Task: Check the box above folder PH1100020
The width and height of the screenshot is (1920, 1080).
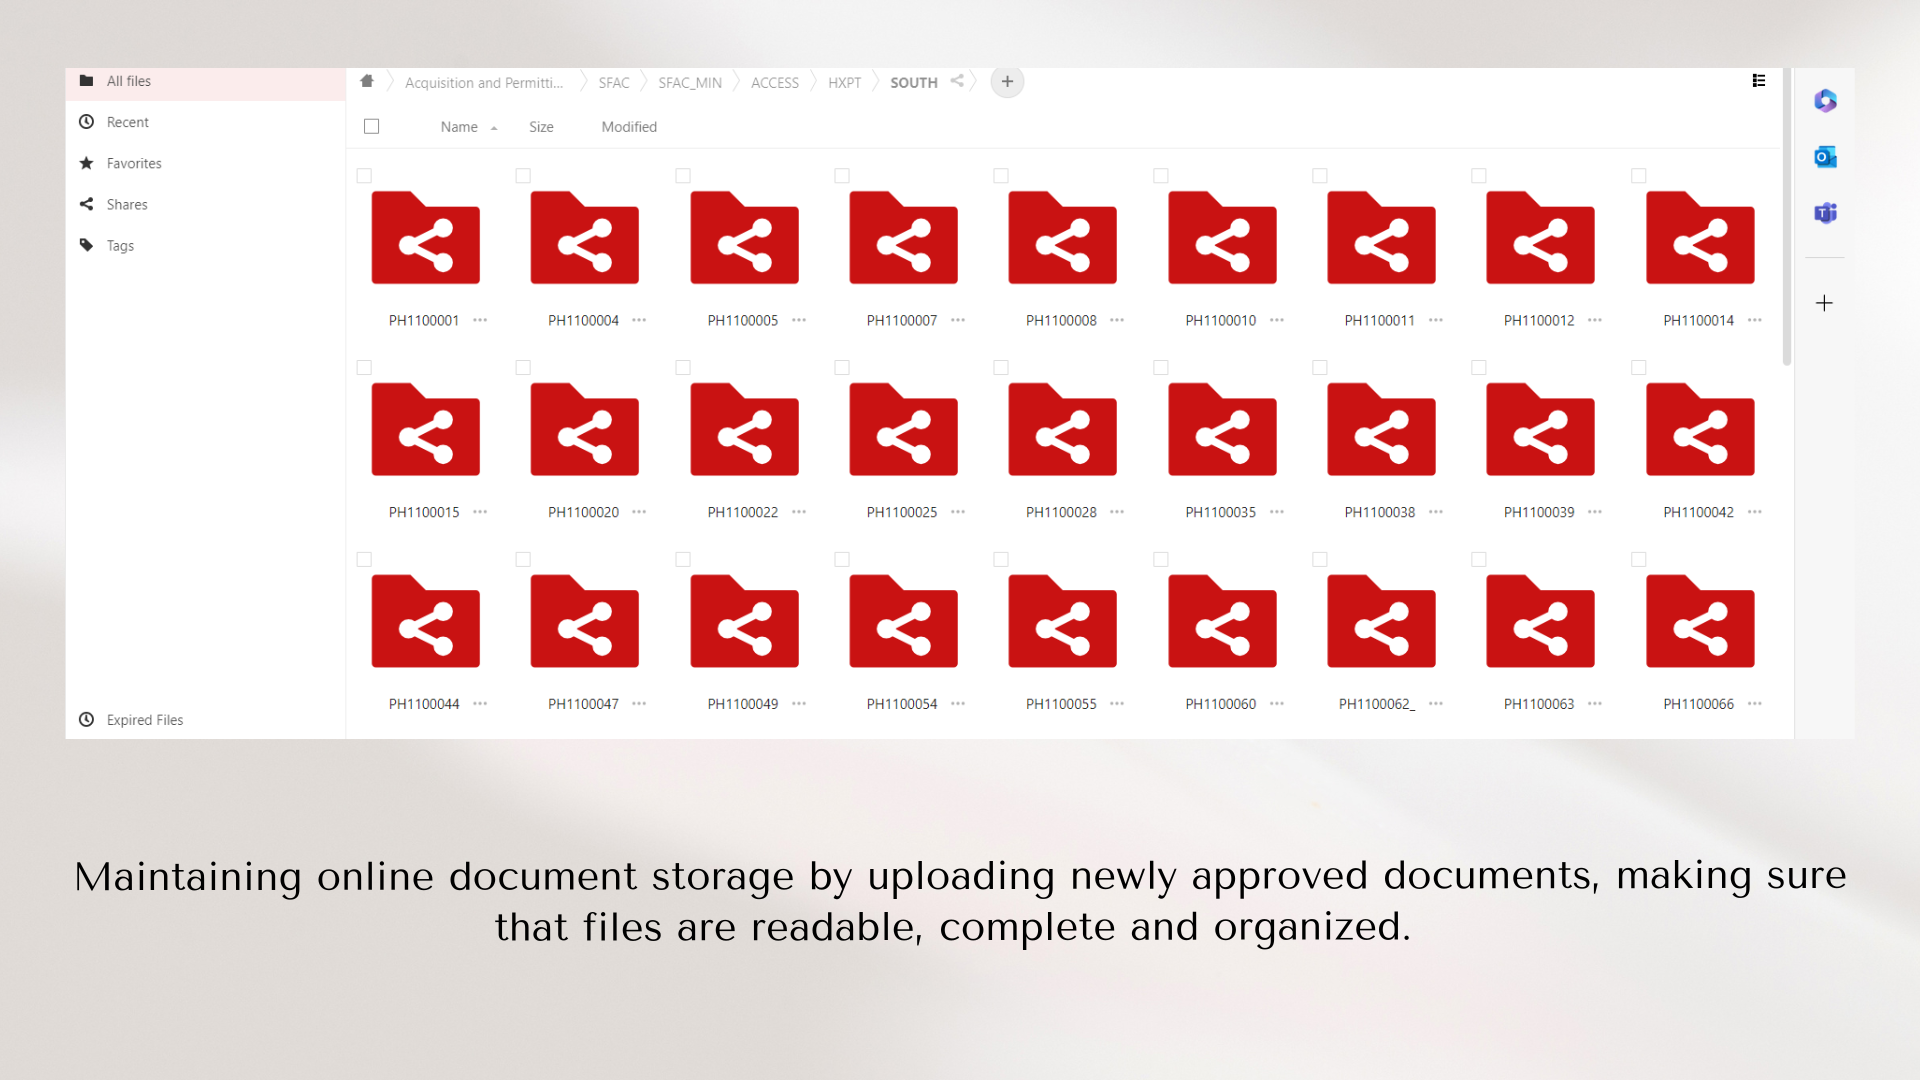Action: coord(523,368)
